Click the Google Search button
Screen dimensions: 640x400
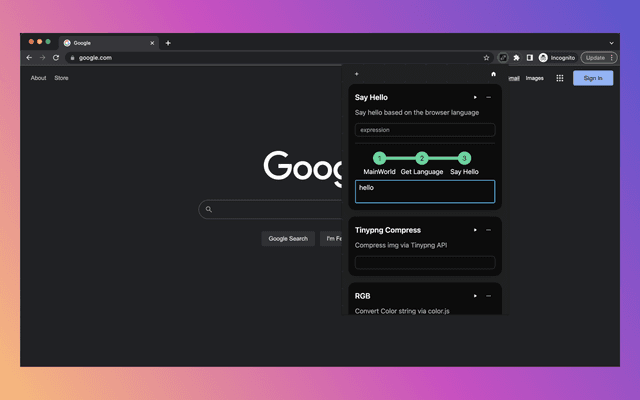pos(288,239)
